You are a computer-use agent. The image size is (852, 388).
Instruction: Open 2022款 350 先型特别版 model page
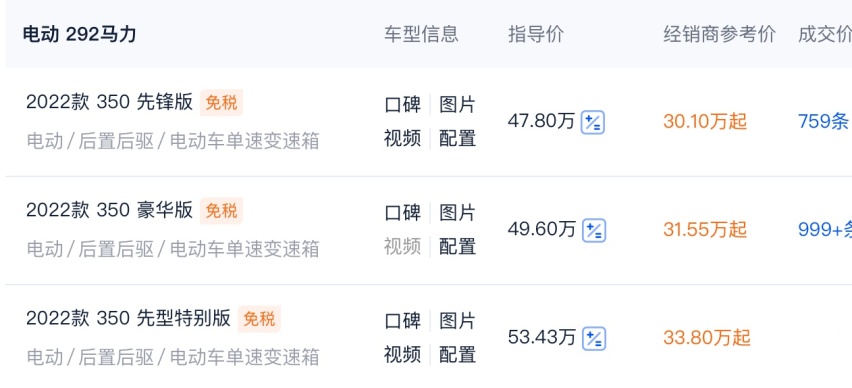tap(129, 318)
